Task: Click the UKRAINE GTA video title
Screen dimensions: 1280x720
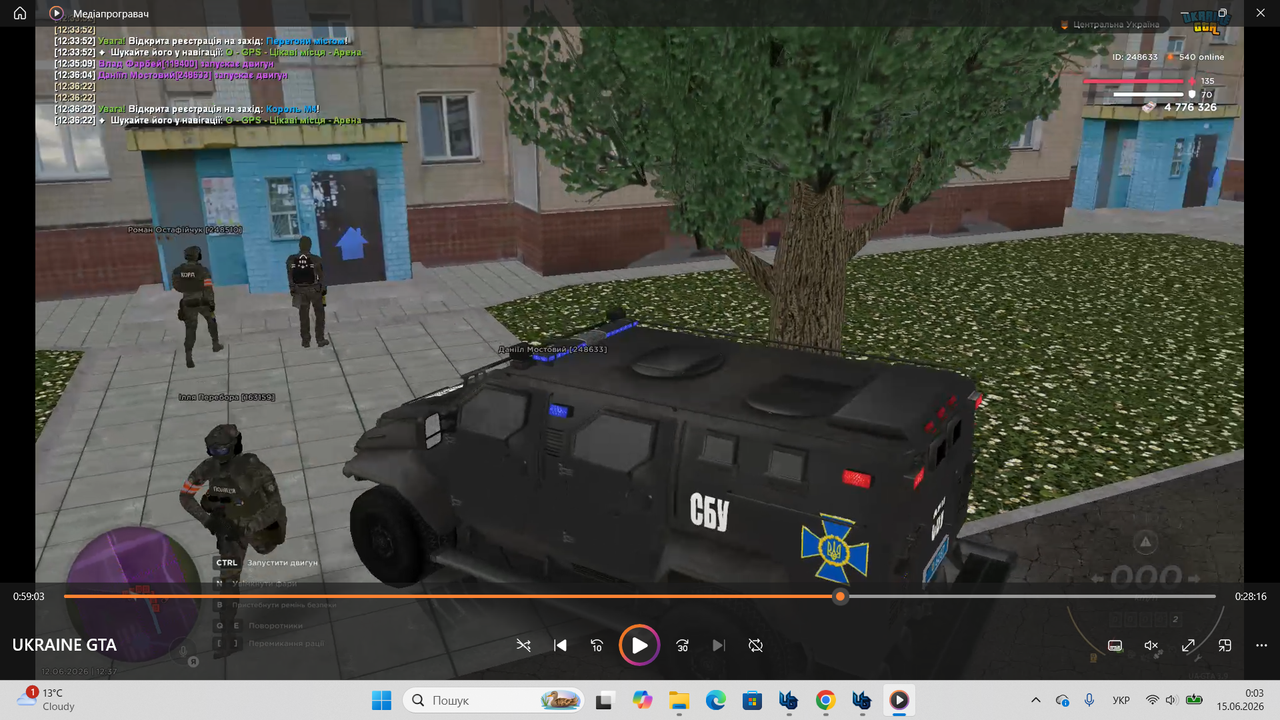Action: [64, 645]
